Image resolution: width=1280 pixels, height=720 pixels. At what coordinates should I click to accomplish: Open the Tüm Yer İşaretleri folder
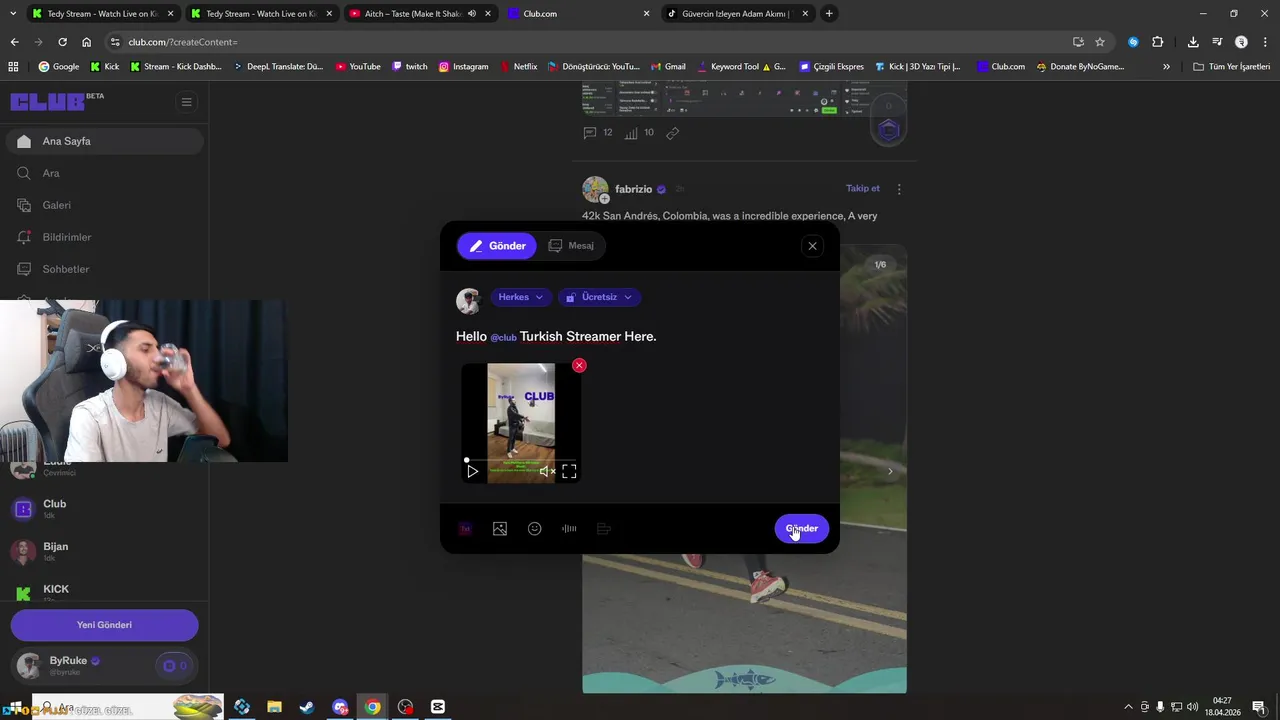[1231, 67]
